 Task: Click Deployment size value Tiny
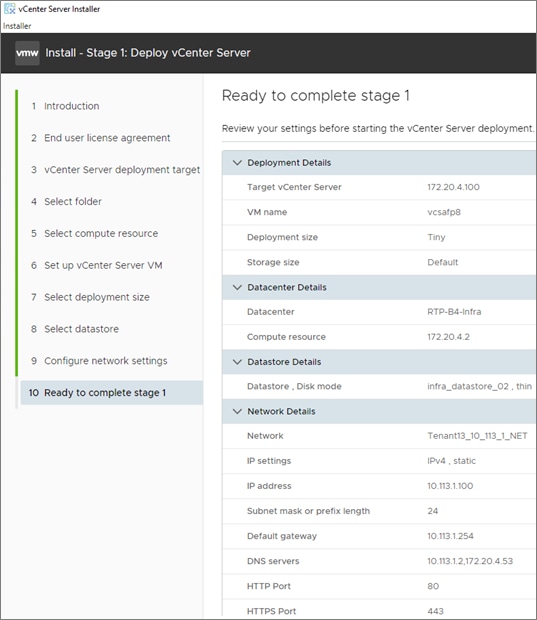point(436,237)
